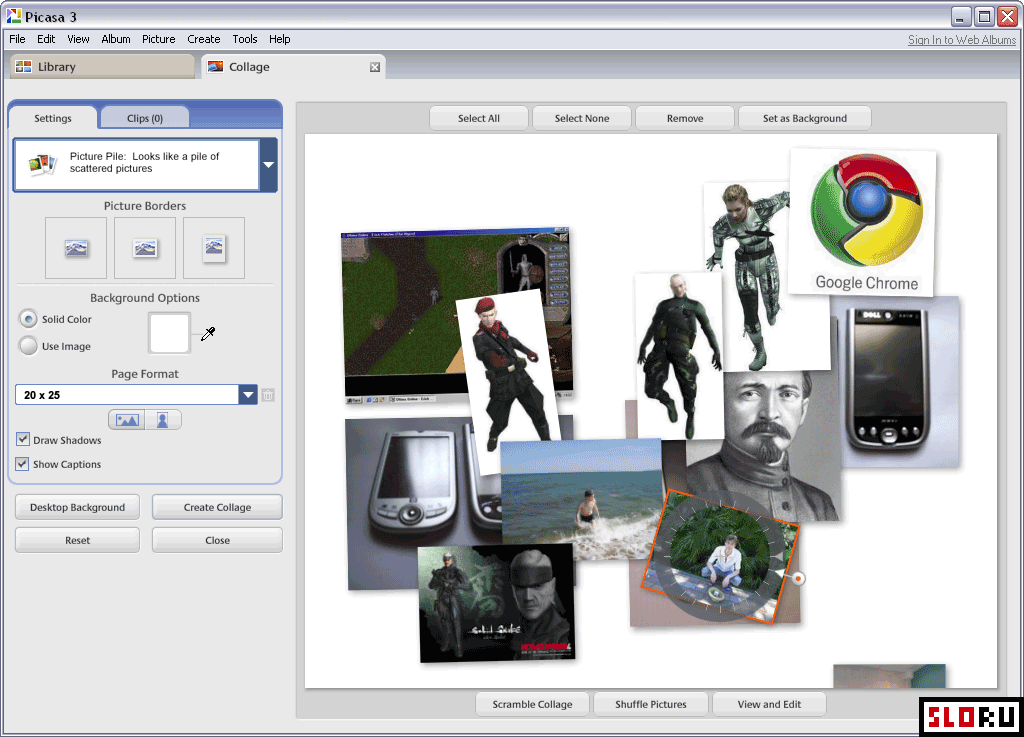
Task: Open the Picture menu
Action: click(x=159, y=39)
